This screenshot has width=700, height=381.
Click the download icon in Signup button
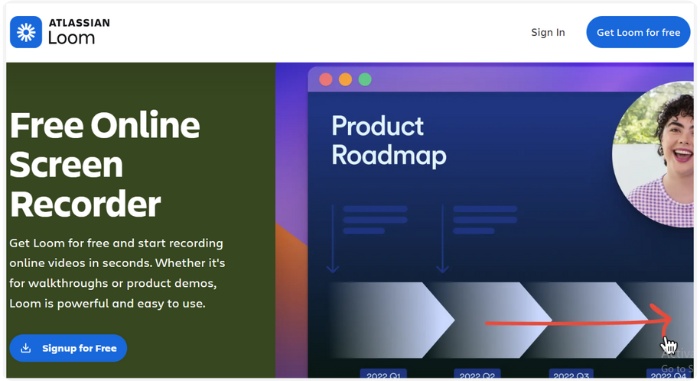(26, 348)
